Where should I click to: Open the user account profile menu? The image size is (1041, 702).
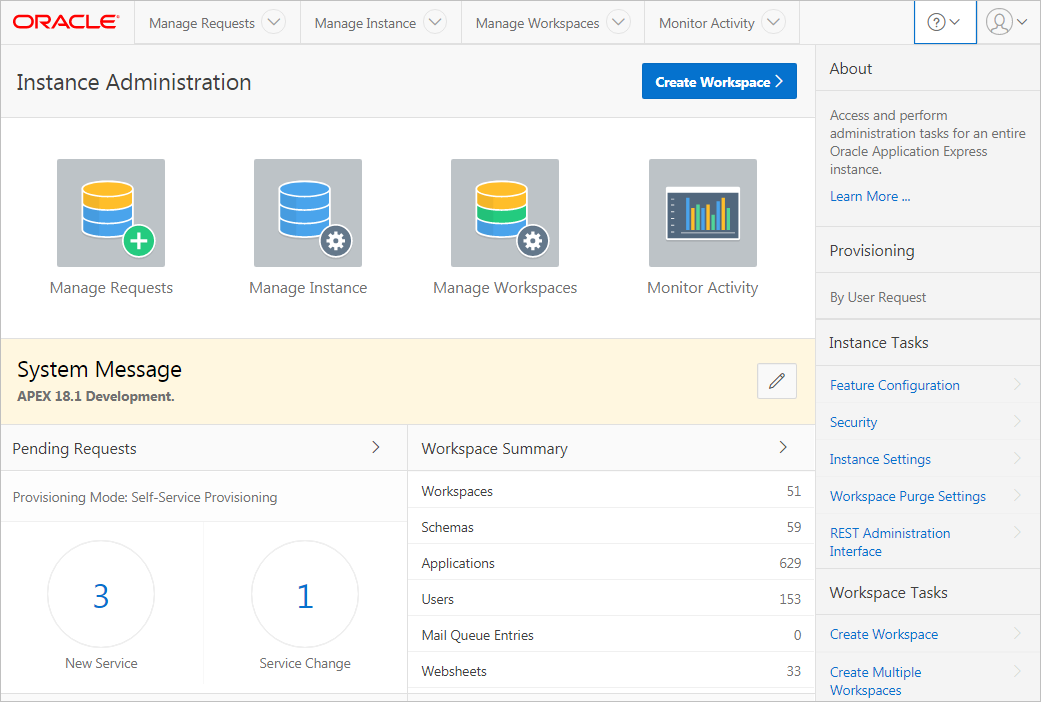[1006, 23]
